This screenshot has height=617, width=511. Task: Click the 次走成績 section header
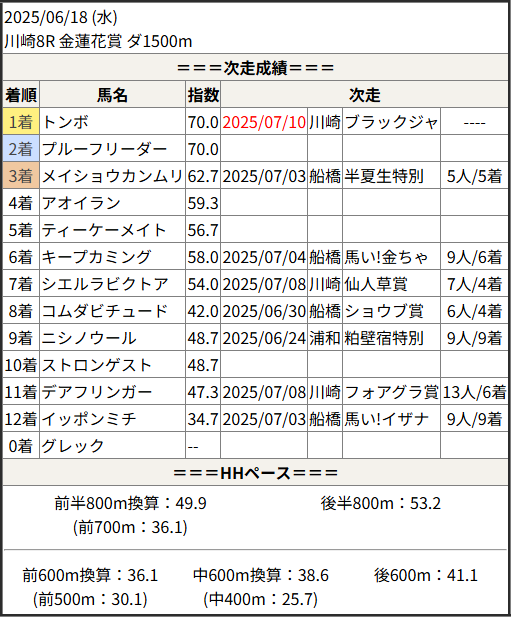tap(256, 68)
